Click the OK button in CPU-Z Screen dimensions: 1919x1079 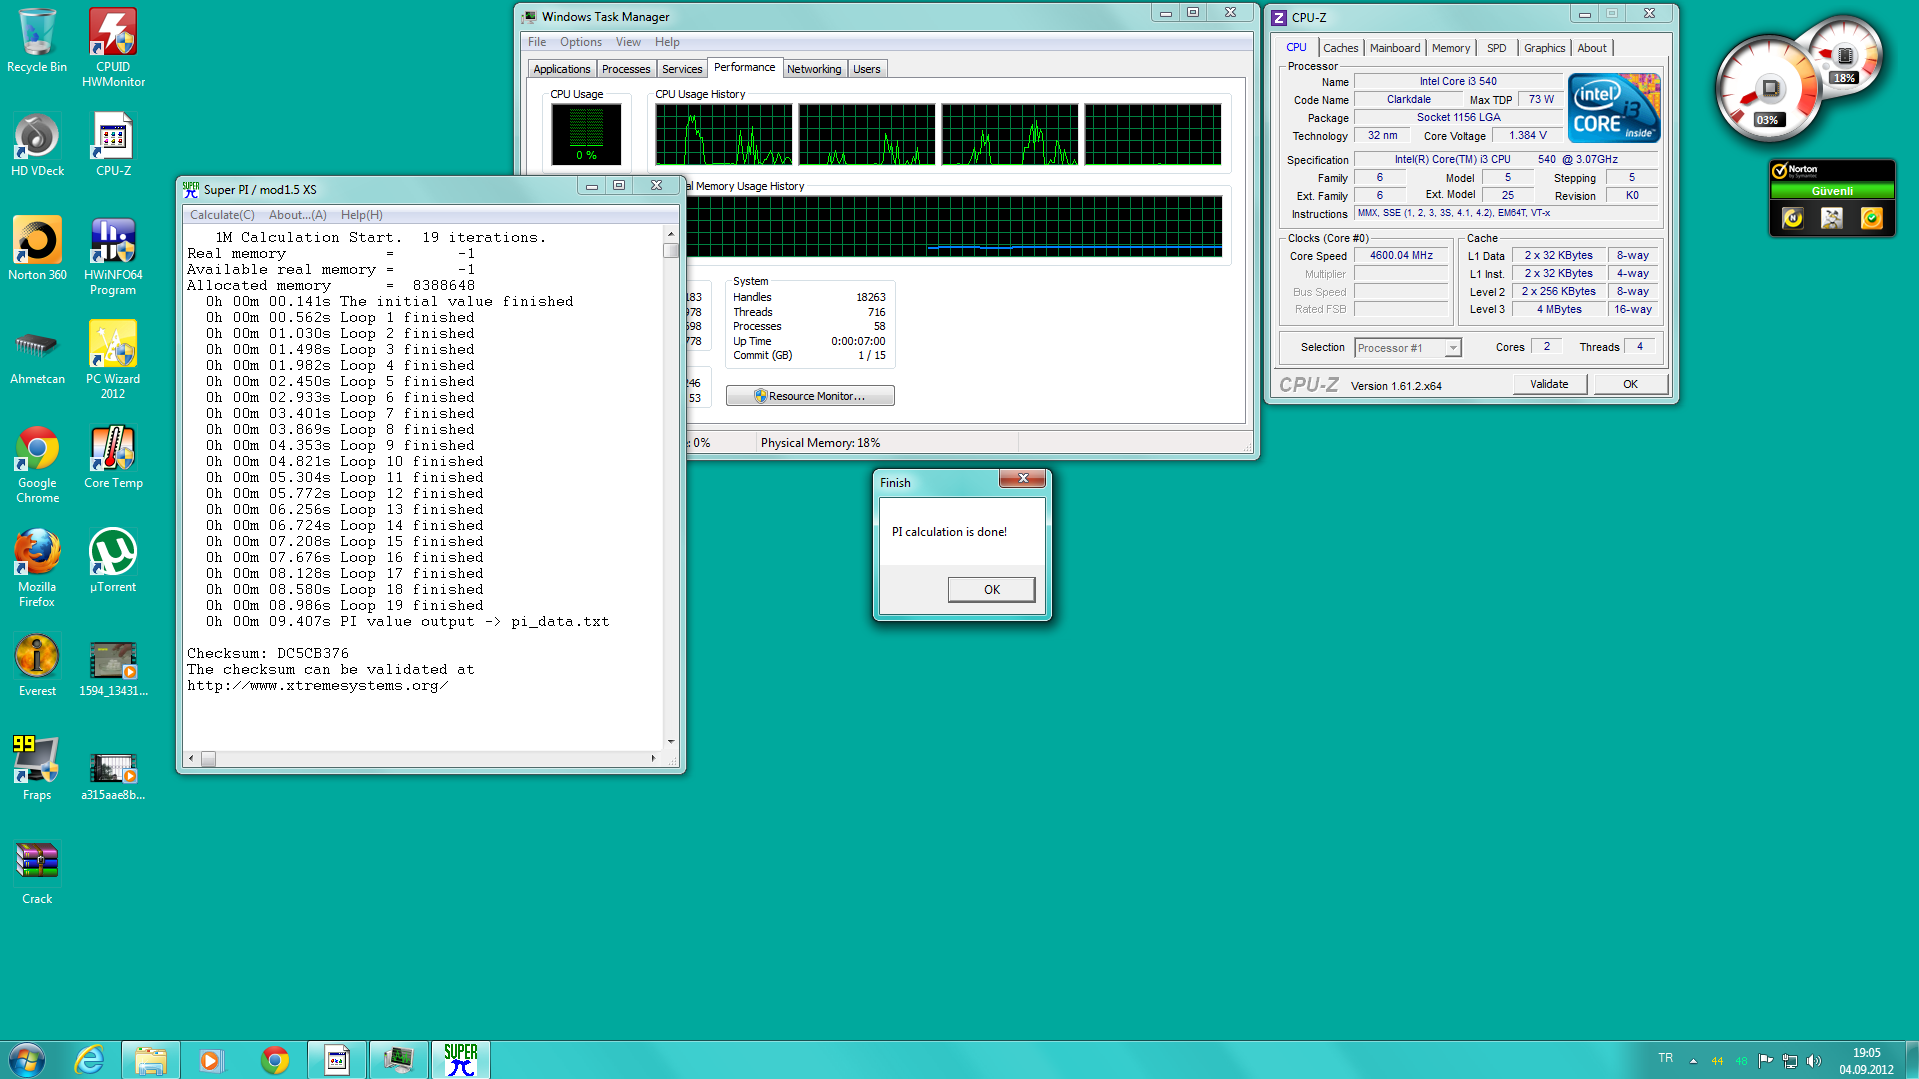(x=1630, y=384)
